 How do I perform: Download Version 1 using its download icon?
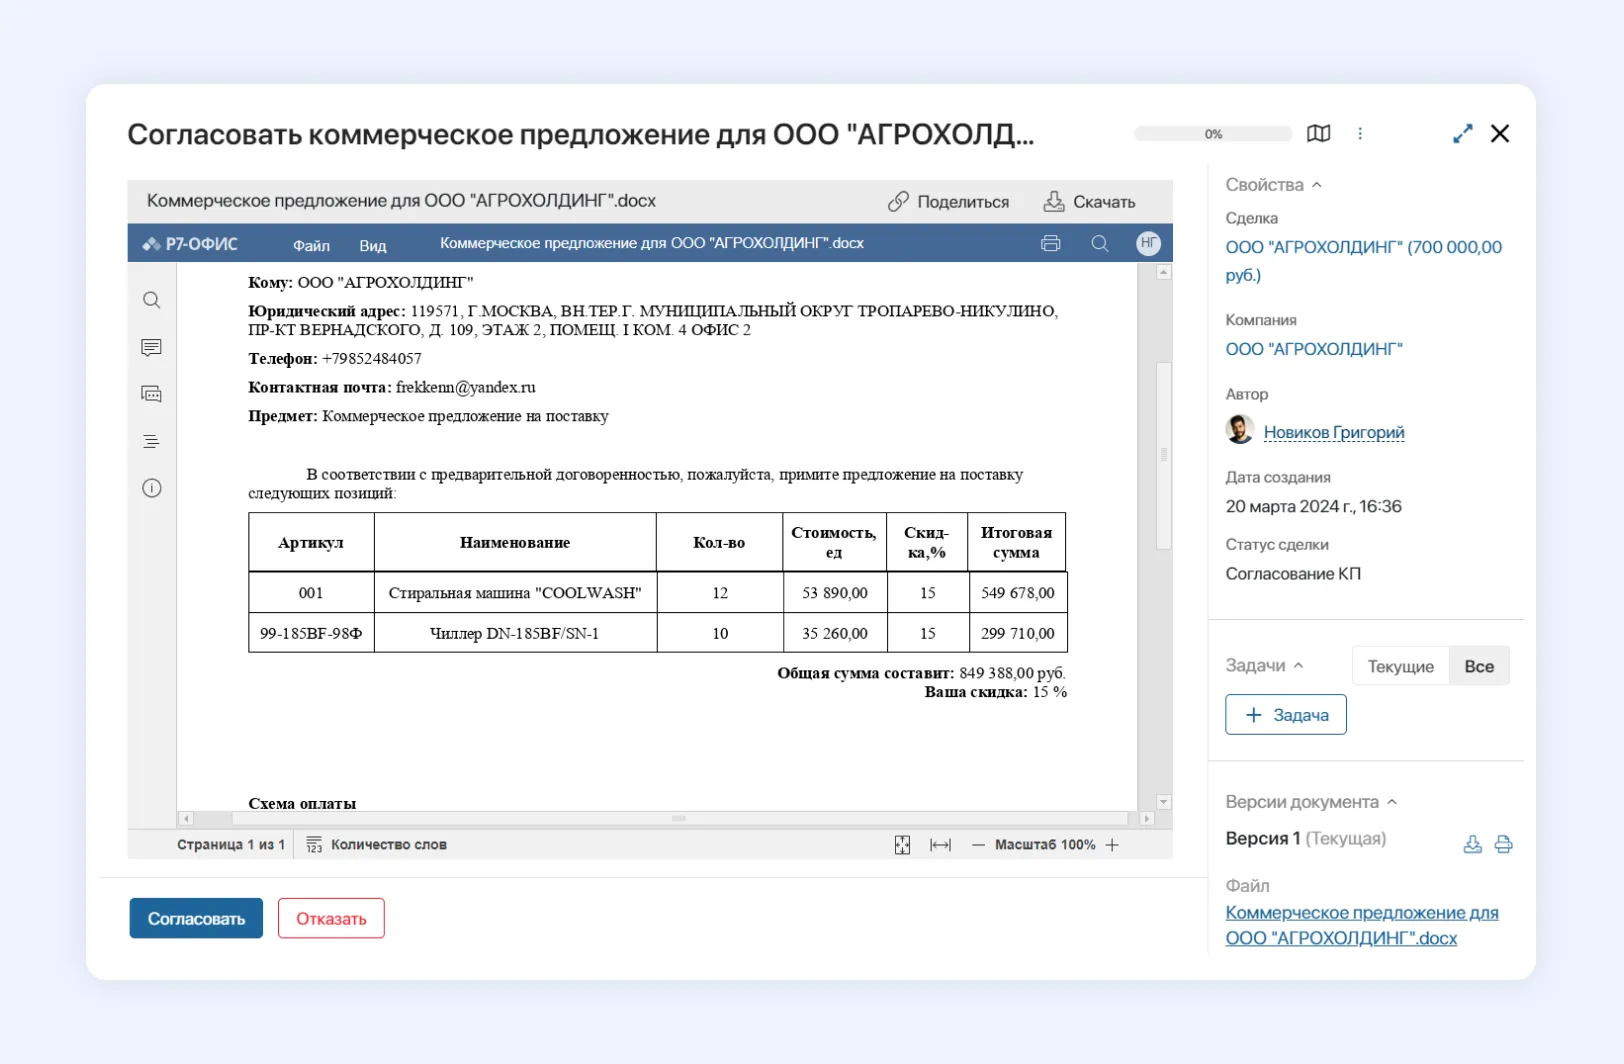1472,844
